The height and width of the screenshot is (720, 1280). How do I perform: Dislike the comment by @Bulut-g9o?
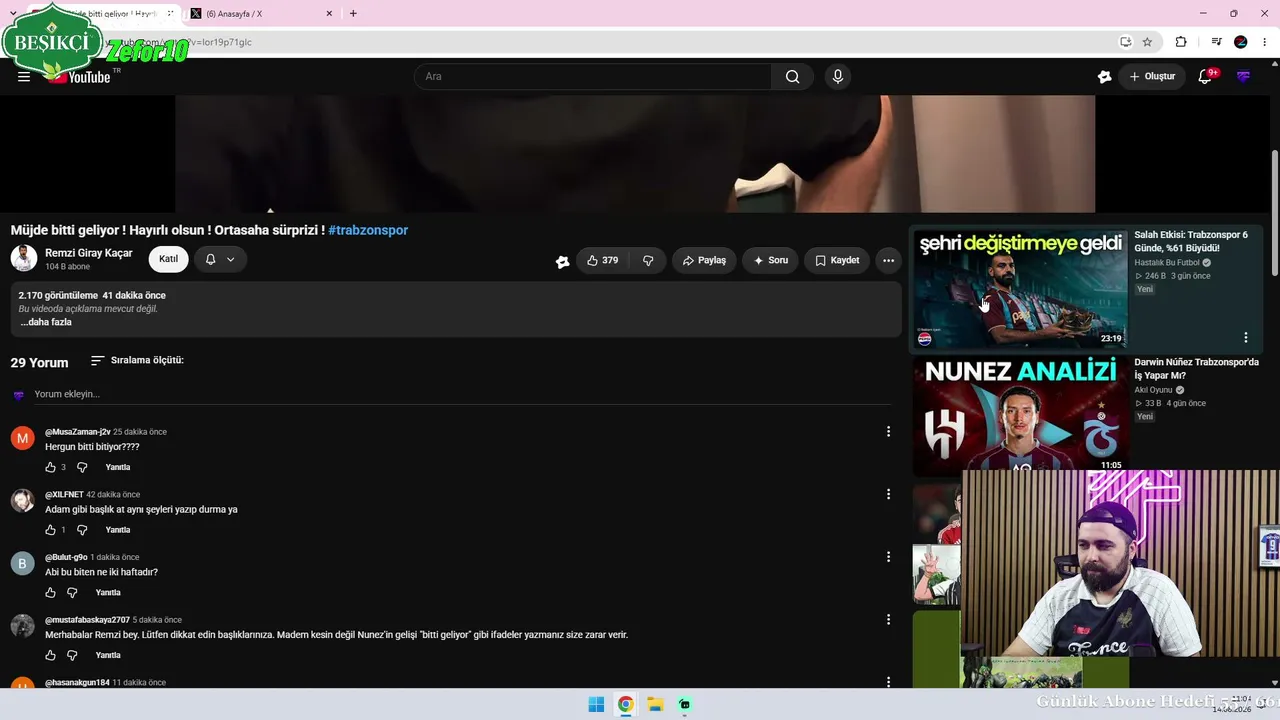(x=72, y=593)
